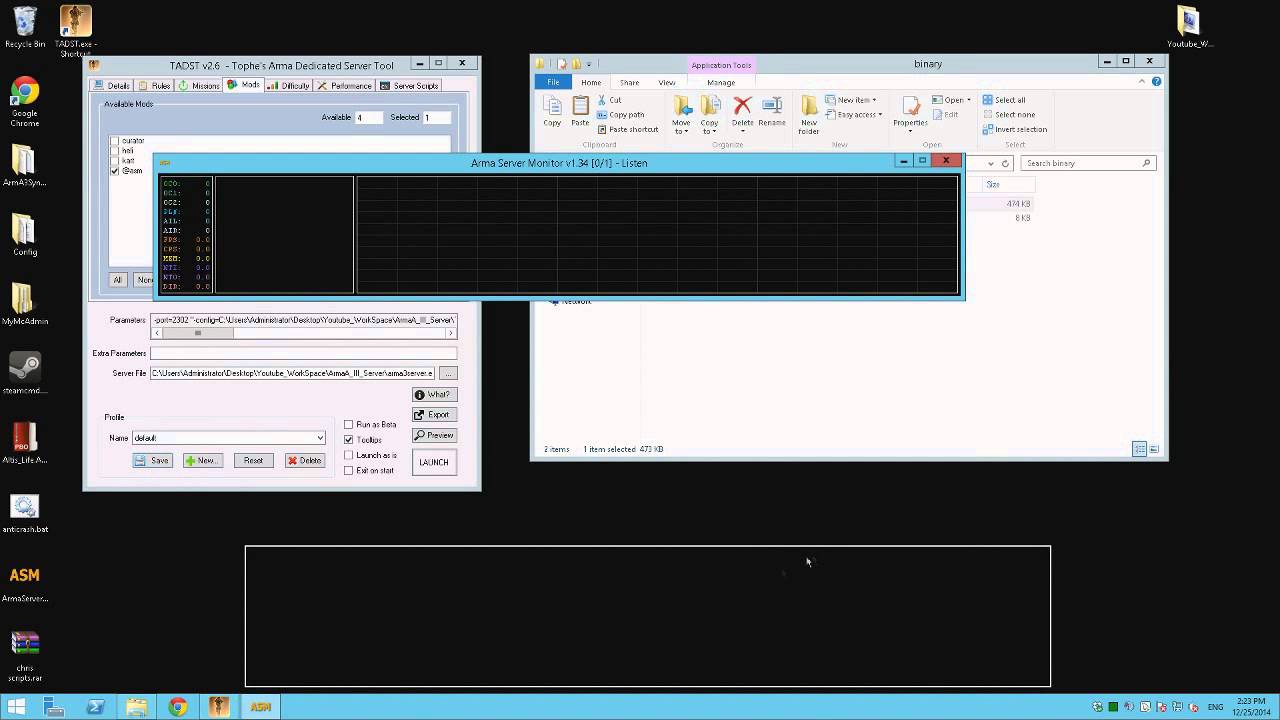This screenshot has width=1280, height=720.
Task: Open the Altis_Life PBO file icon
Action: pos(25,442)
